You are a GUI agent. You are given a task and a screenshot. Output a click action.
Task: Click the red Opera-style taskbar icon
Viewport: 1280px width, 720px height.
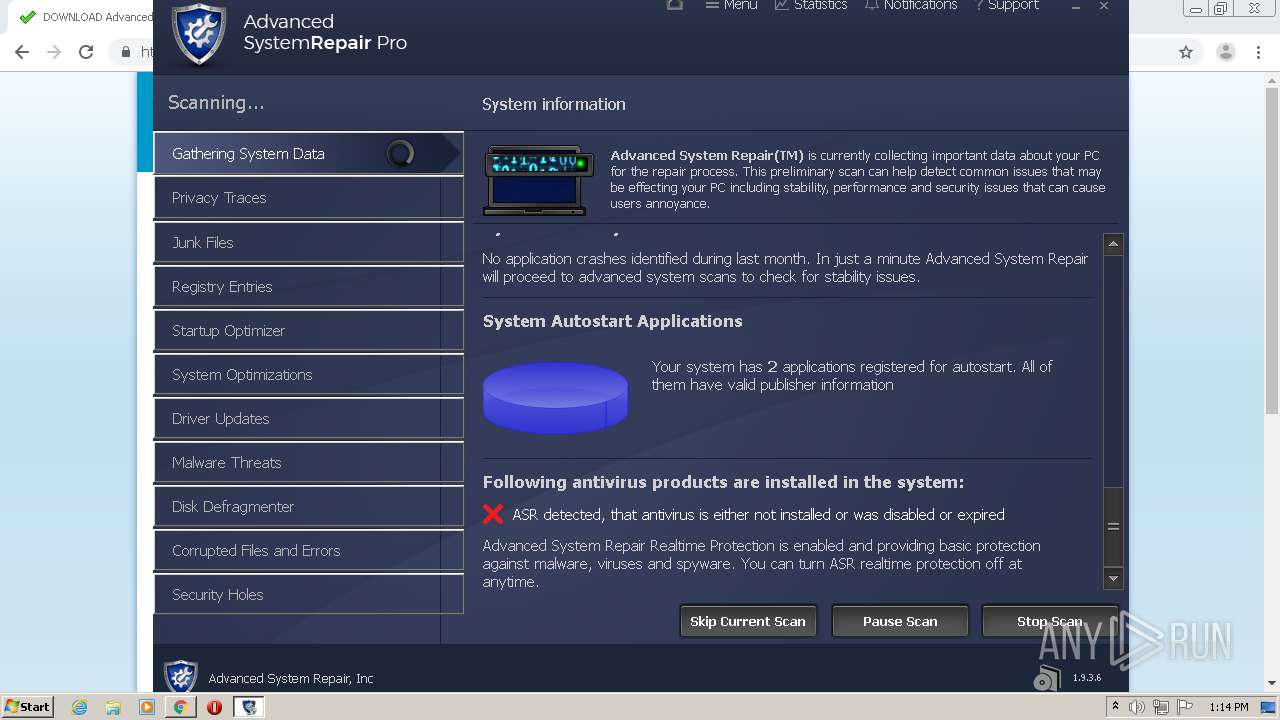pos(214,707)
